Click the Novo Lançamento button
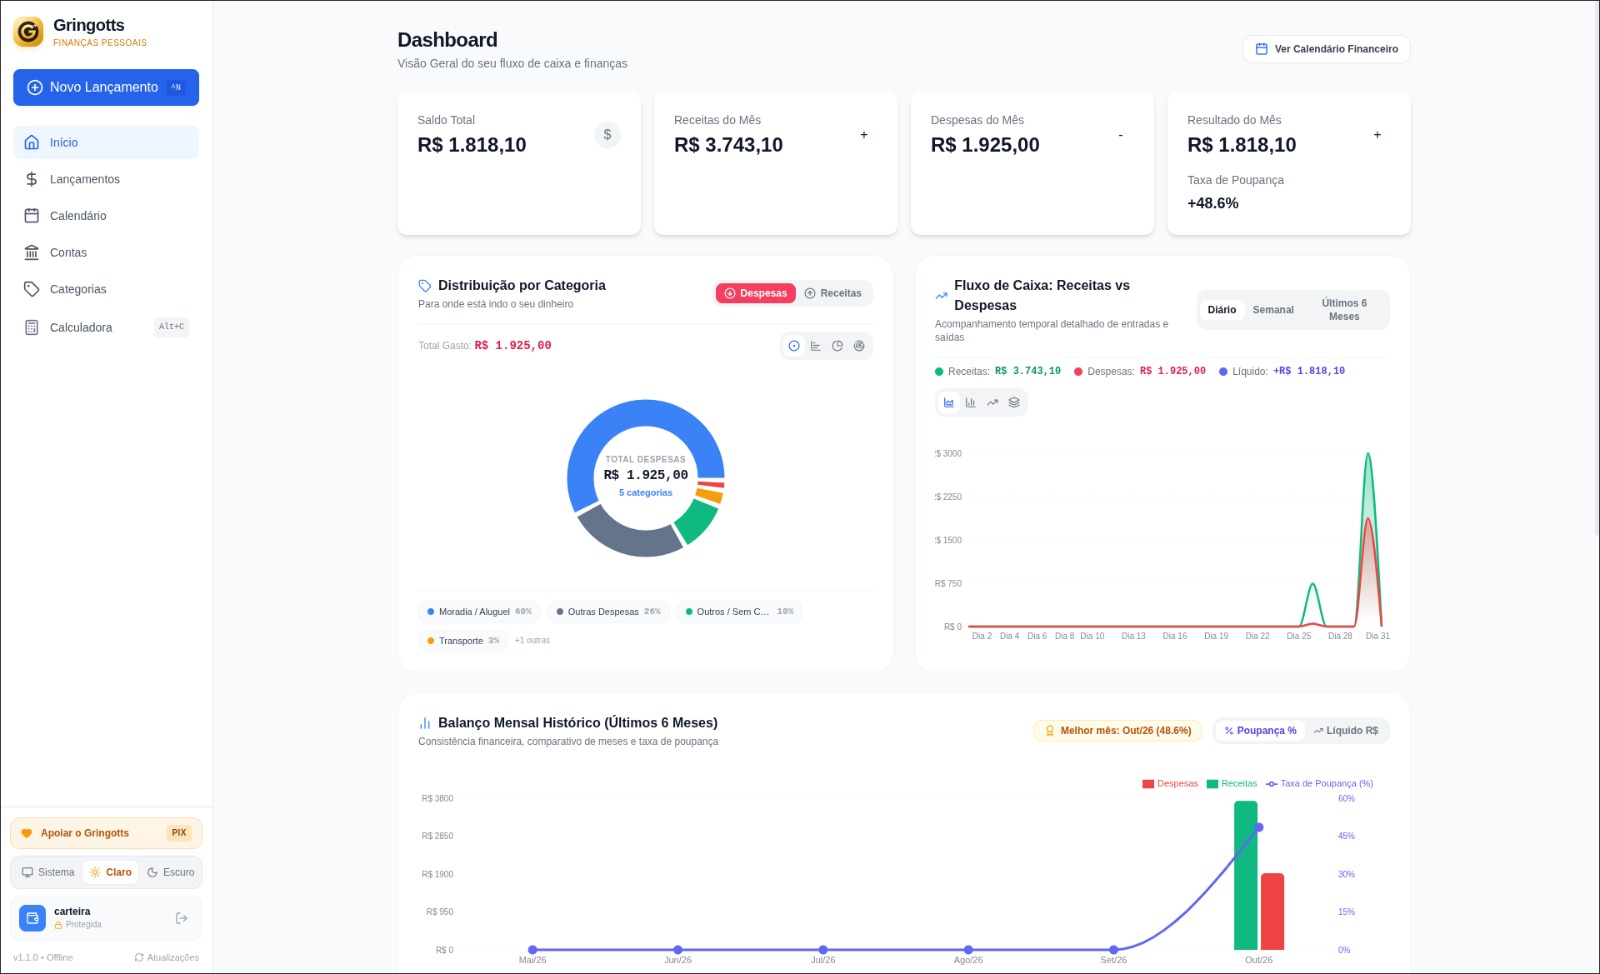The height and width of the screenshot is (974, 1600). pyautogui.click(x=106, y=87)
